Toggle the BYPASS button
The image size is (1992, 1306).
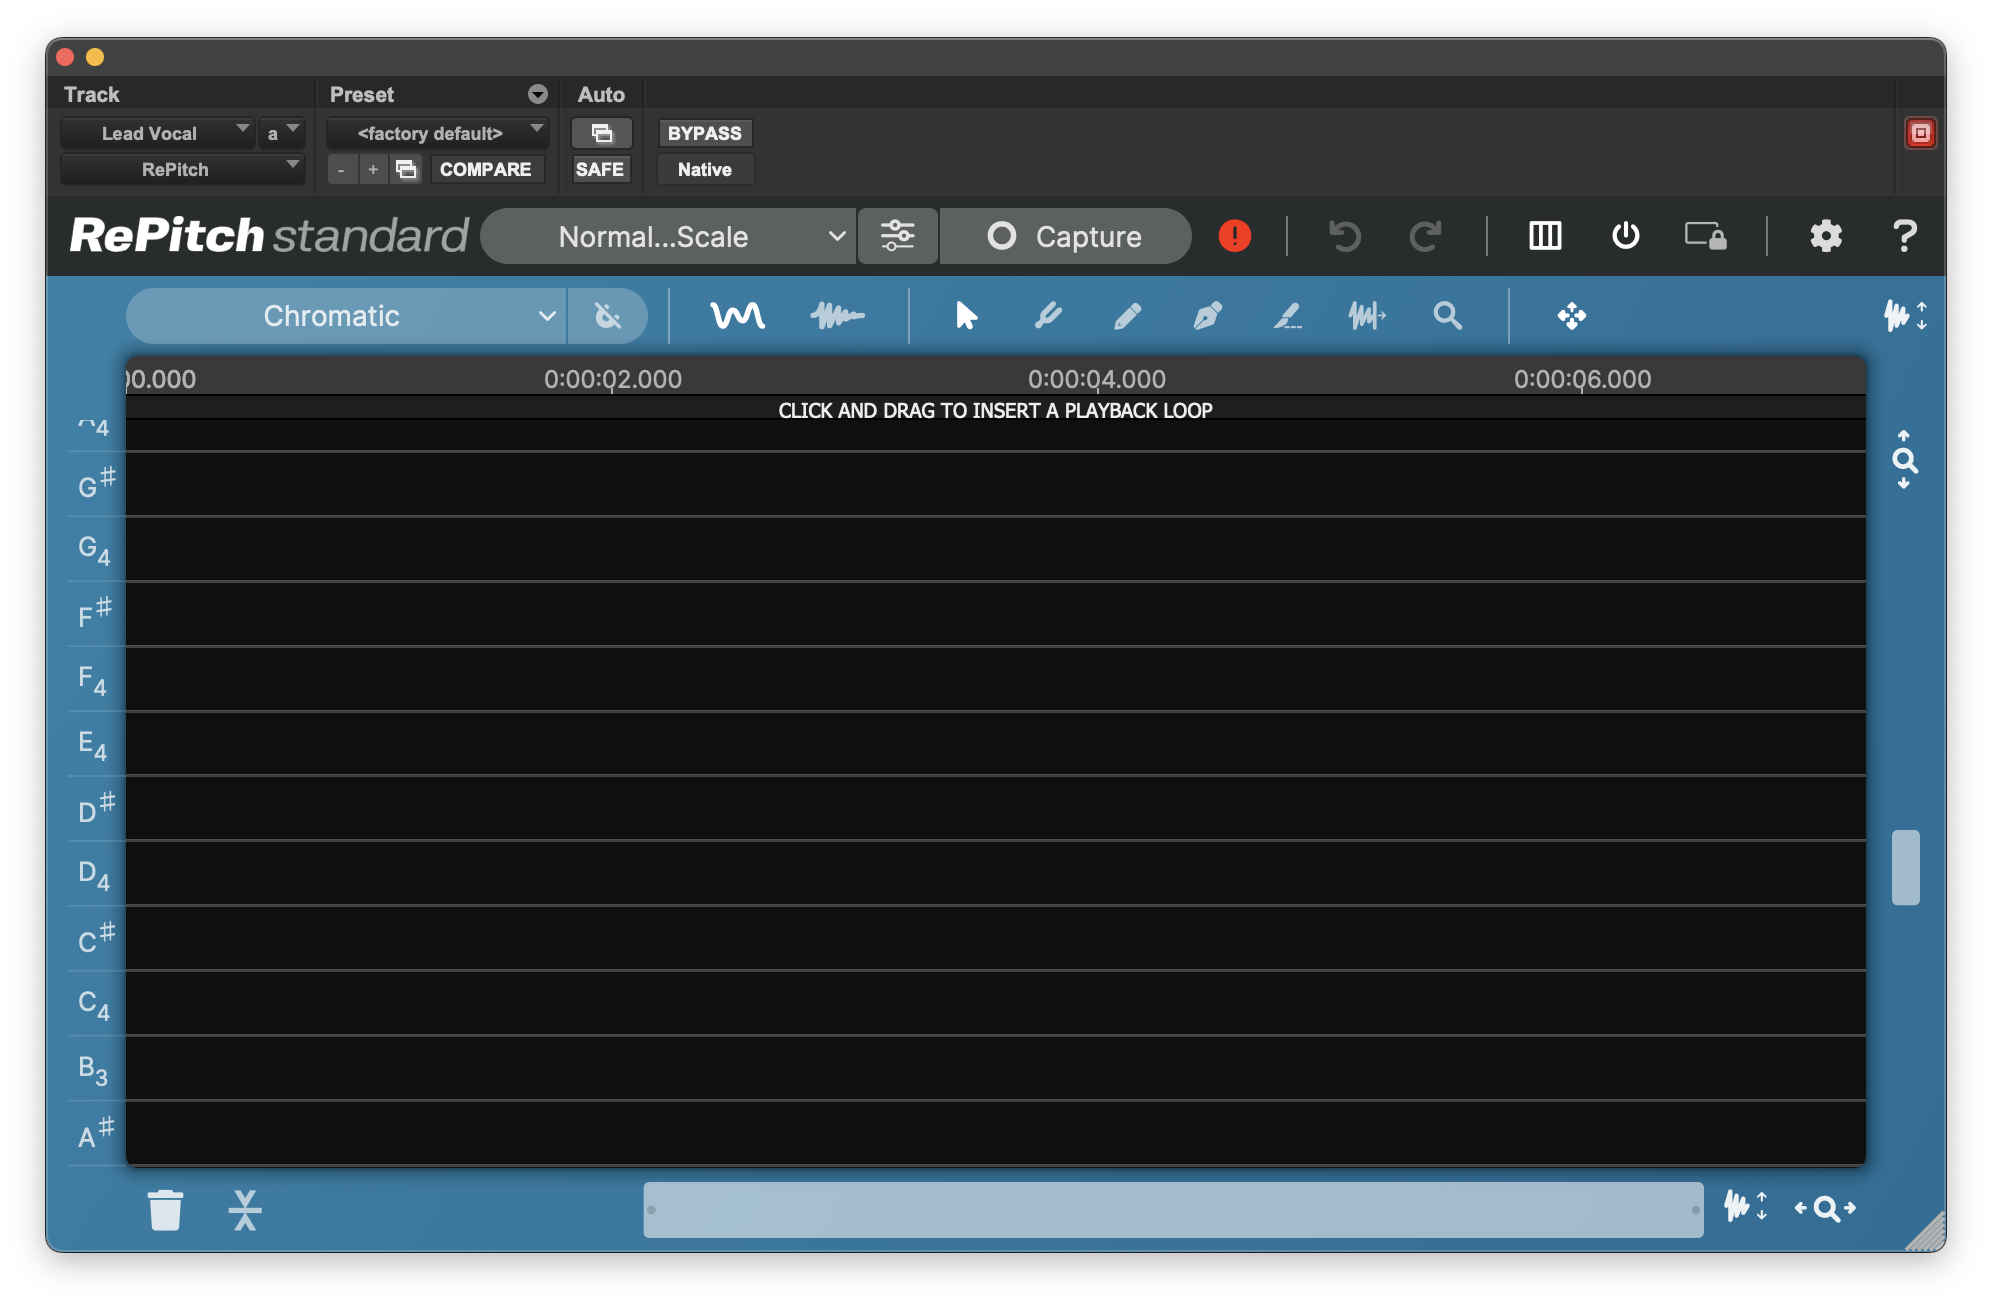coord(704,133)
